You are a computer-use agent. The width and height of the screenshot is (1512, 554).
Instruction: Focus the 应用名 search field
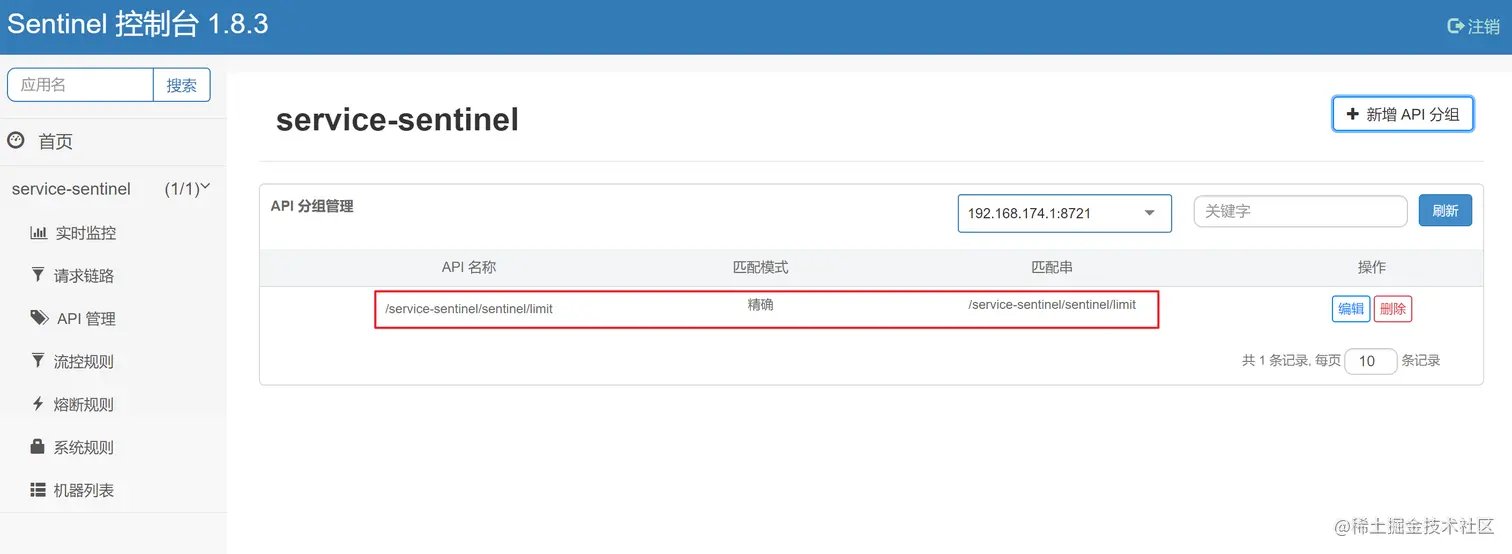(80, 85)
